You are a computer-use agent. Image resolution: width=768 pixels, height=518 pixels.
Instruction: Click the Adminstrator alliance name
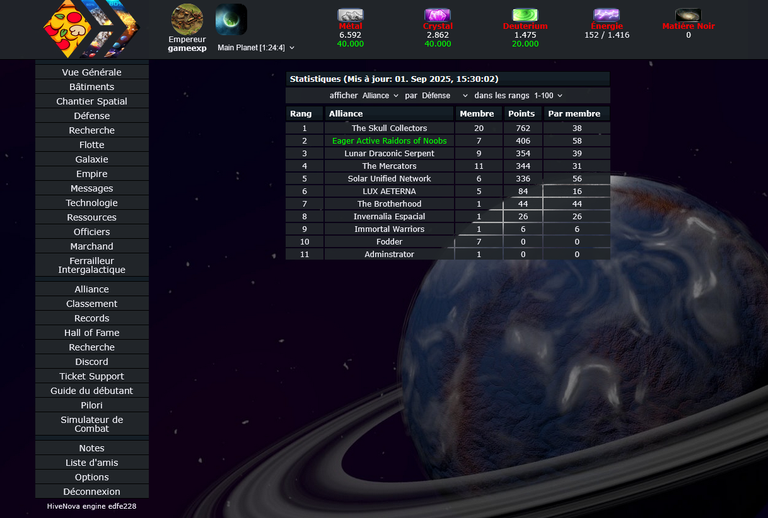click(x=389, y=254)
